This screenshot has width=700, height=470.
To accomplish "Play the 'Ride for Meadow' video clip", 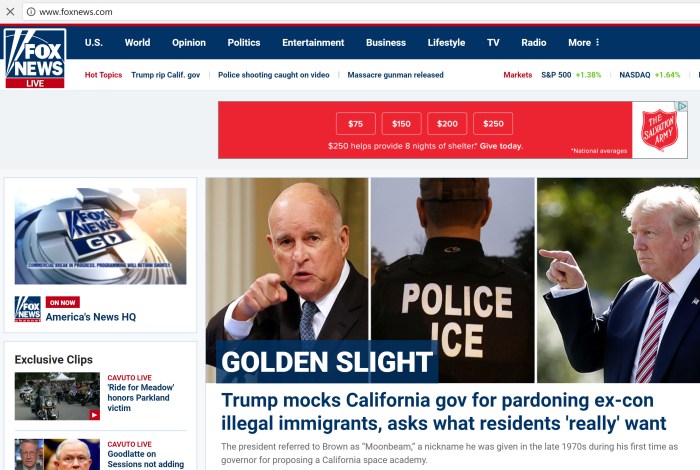I will 57,396.
